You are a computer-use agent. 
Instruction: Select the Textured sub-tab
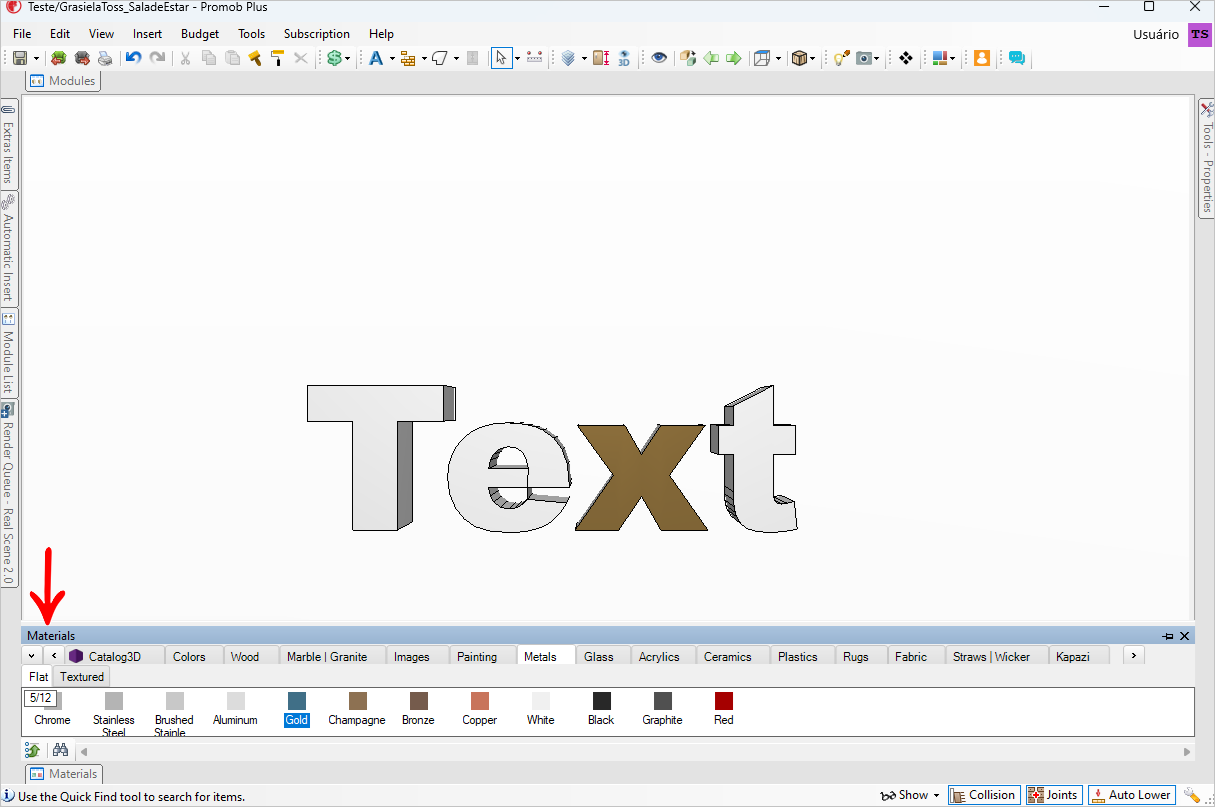coord(82,677)
